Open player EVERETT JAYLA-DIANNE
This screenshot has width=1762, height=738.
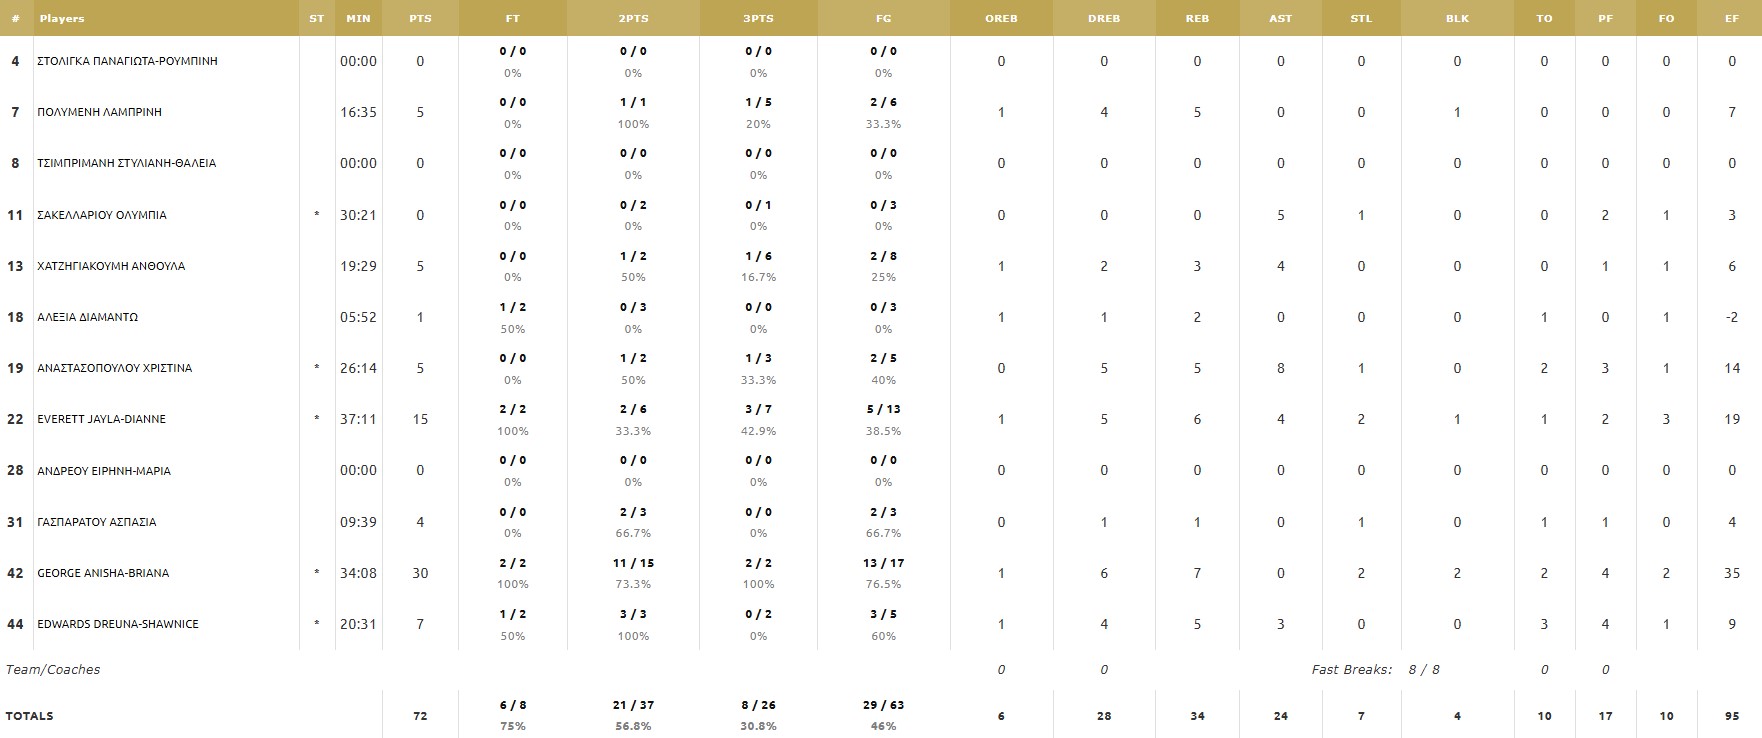101,419
